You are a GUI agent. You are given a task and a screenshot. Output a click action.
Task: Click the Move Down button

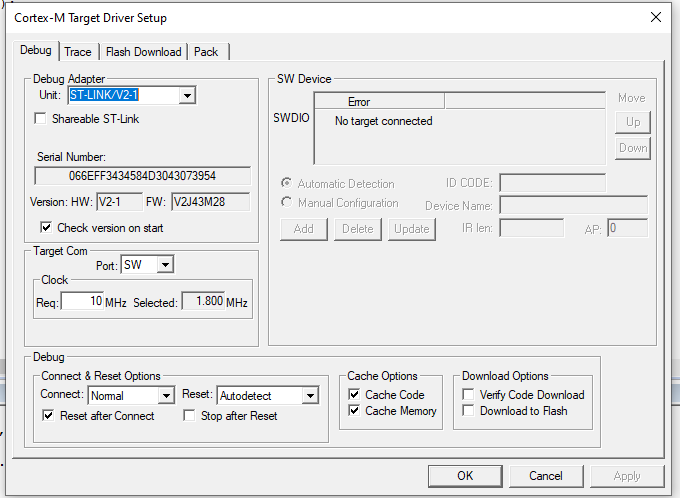tap(633, 148)
